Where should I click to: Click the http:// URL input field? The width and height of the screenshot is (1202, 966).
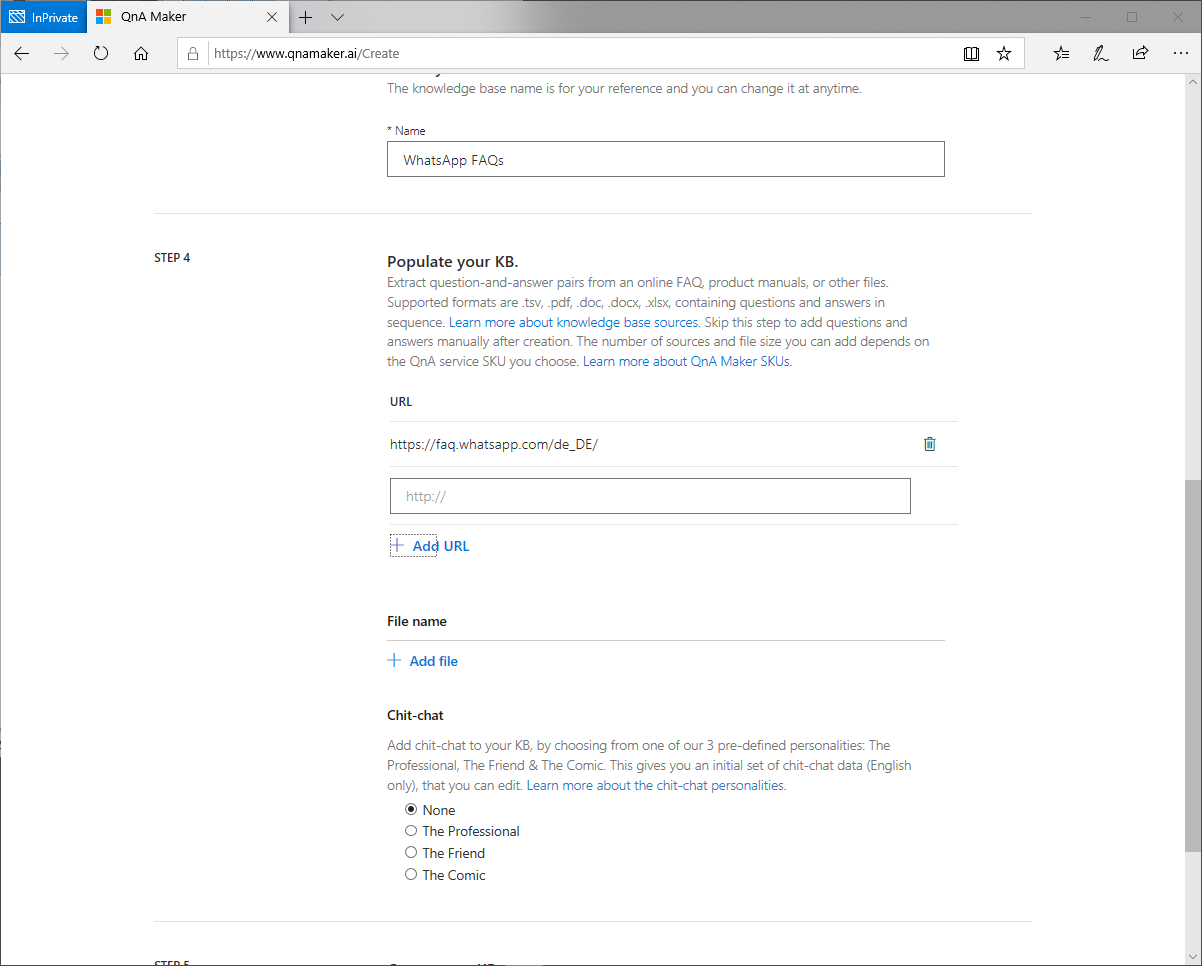click(x=650, y=496)
